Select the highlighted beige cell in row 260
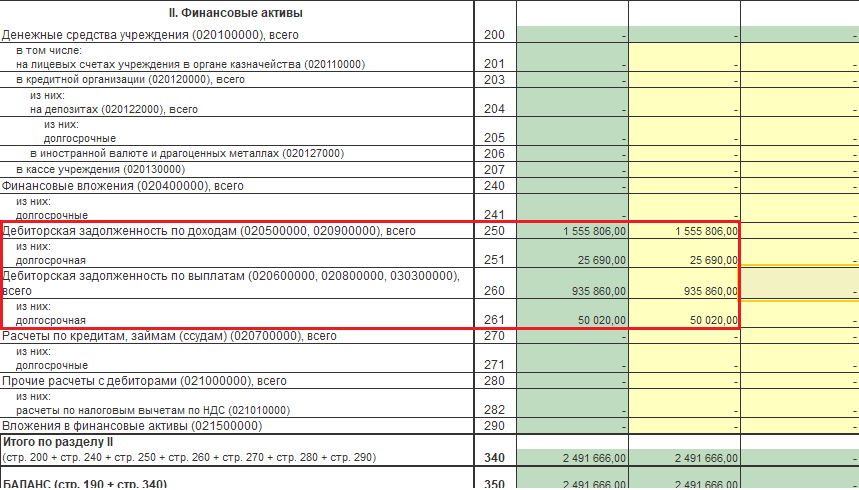The height and width of the screenshot is (490, 859). click(x=800, y=283)
